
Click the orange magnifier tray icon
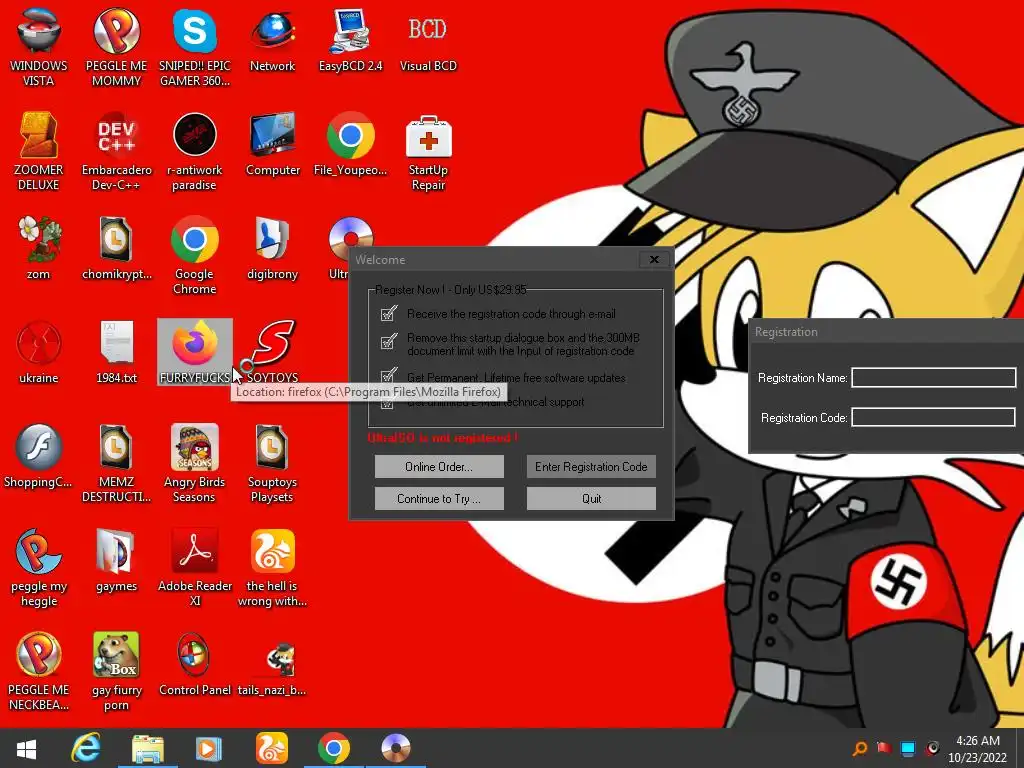(860, 748)
